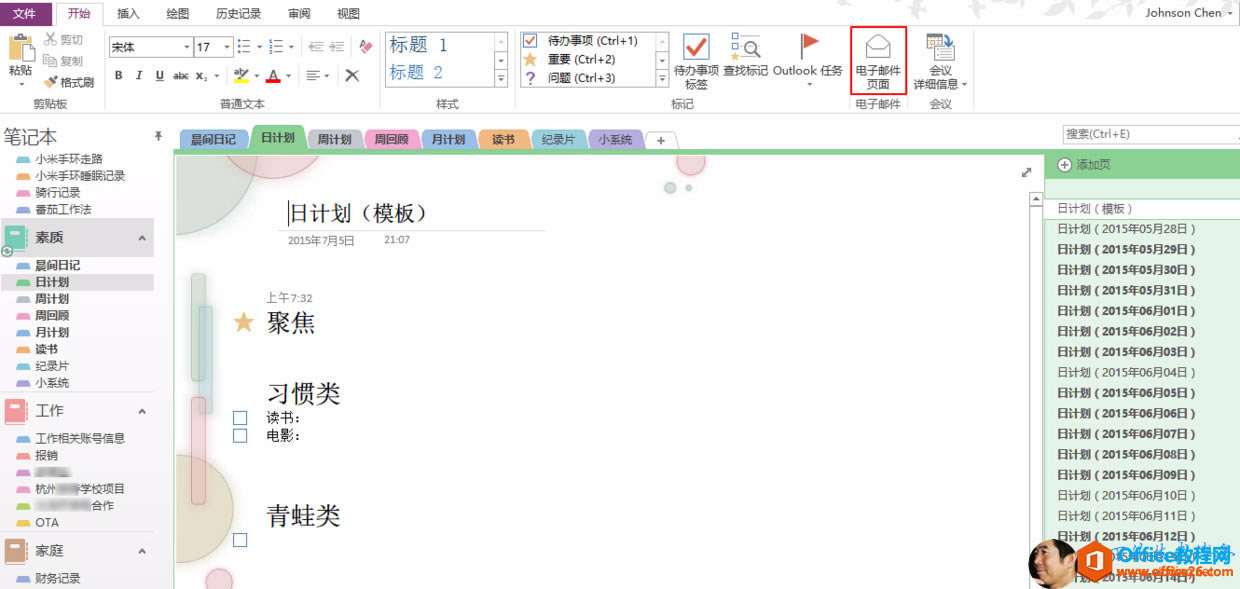The width and height of the screenshot is (1240, 589).
Task: Click the star tag beside 聚焦
Action: coord(243,322)
